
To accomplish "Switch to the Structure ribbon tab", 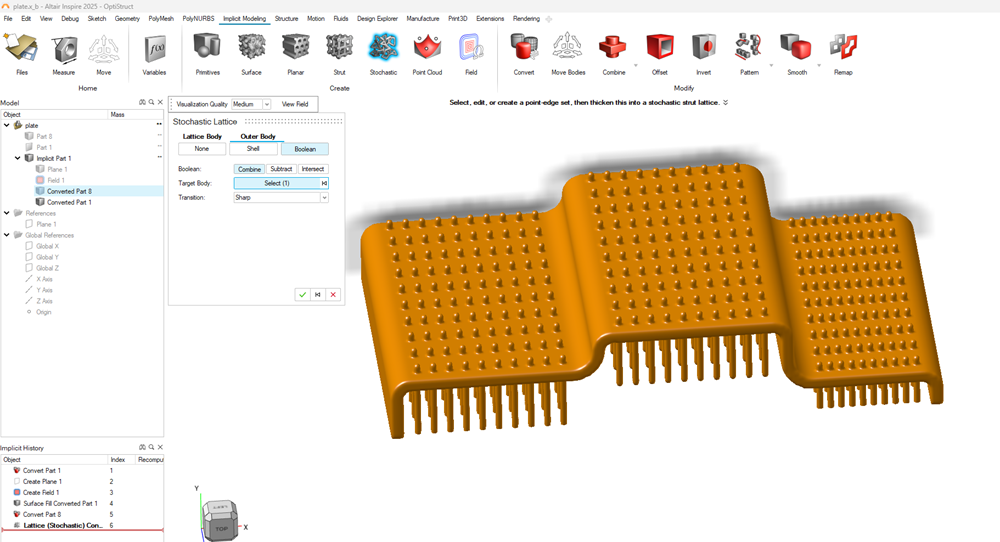I will [286, 18].
